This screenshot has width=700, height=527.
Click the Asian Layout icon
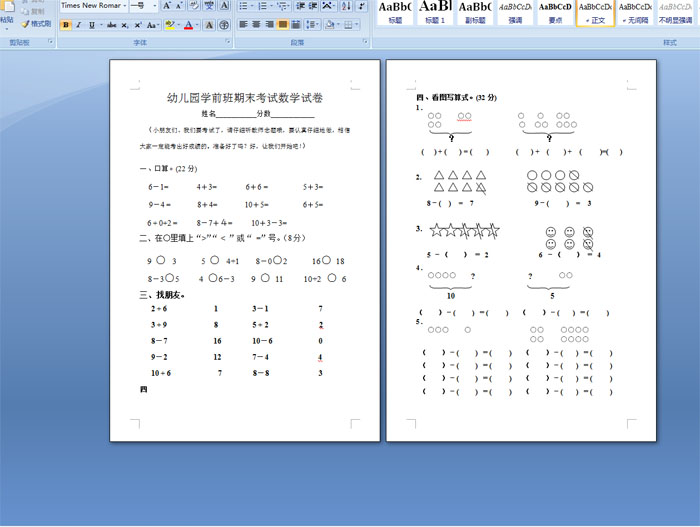327,6
